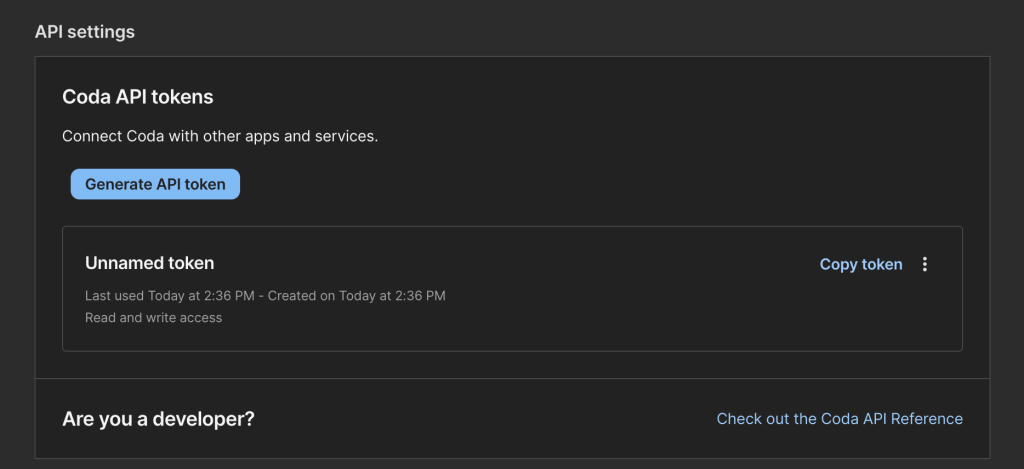Click the "Coda API tokens" panel heading
This screenshot has height=469, width=1024.
coord(138,97)
